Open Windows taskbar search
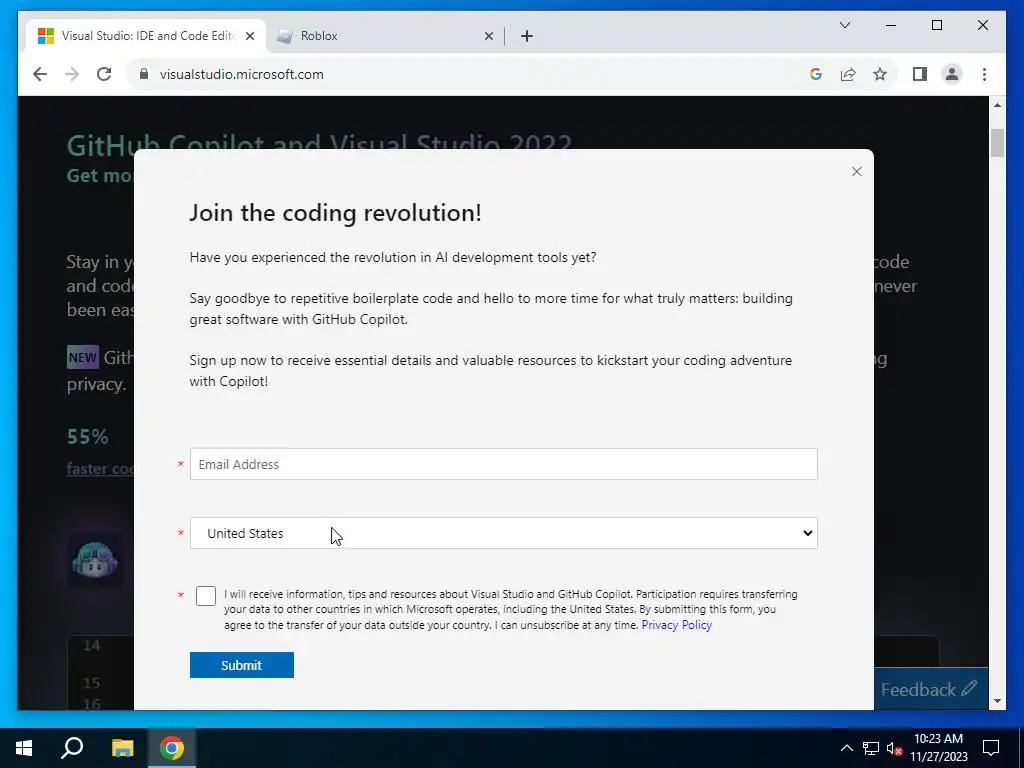This screenshot has height=768, width=1024. point(72,748)
